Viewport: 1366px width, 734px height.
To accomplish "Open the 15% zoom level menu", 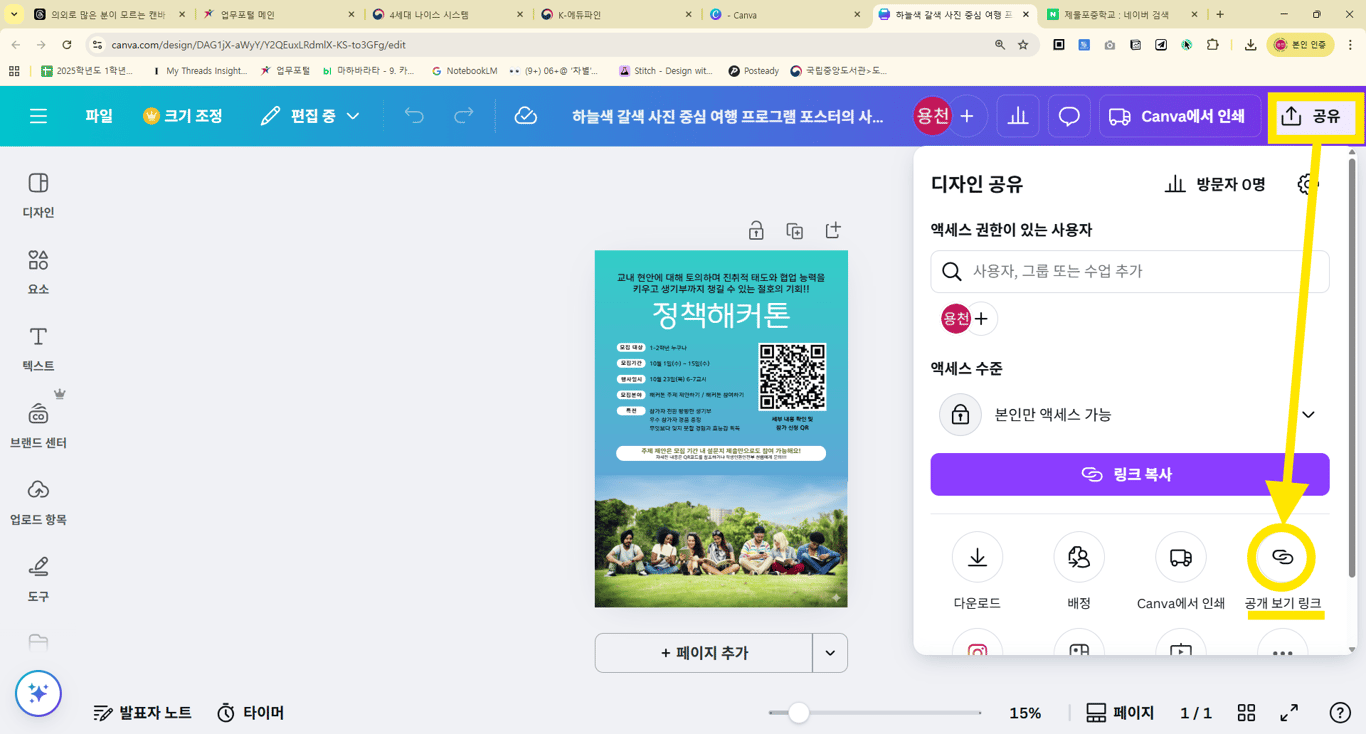I will [x=1025, y=713].
